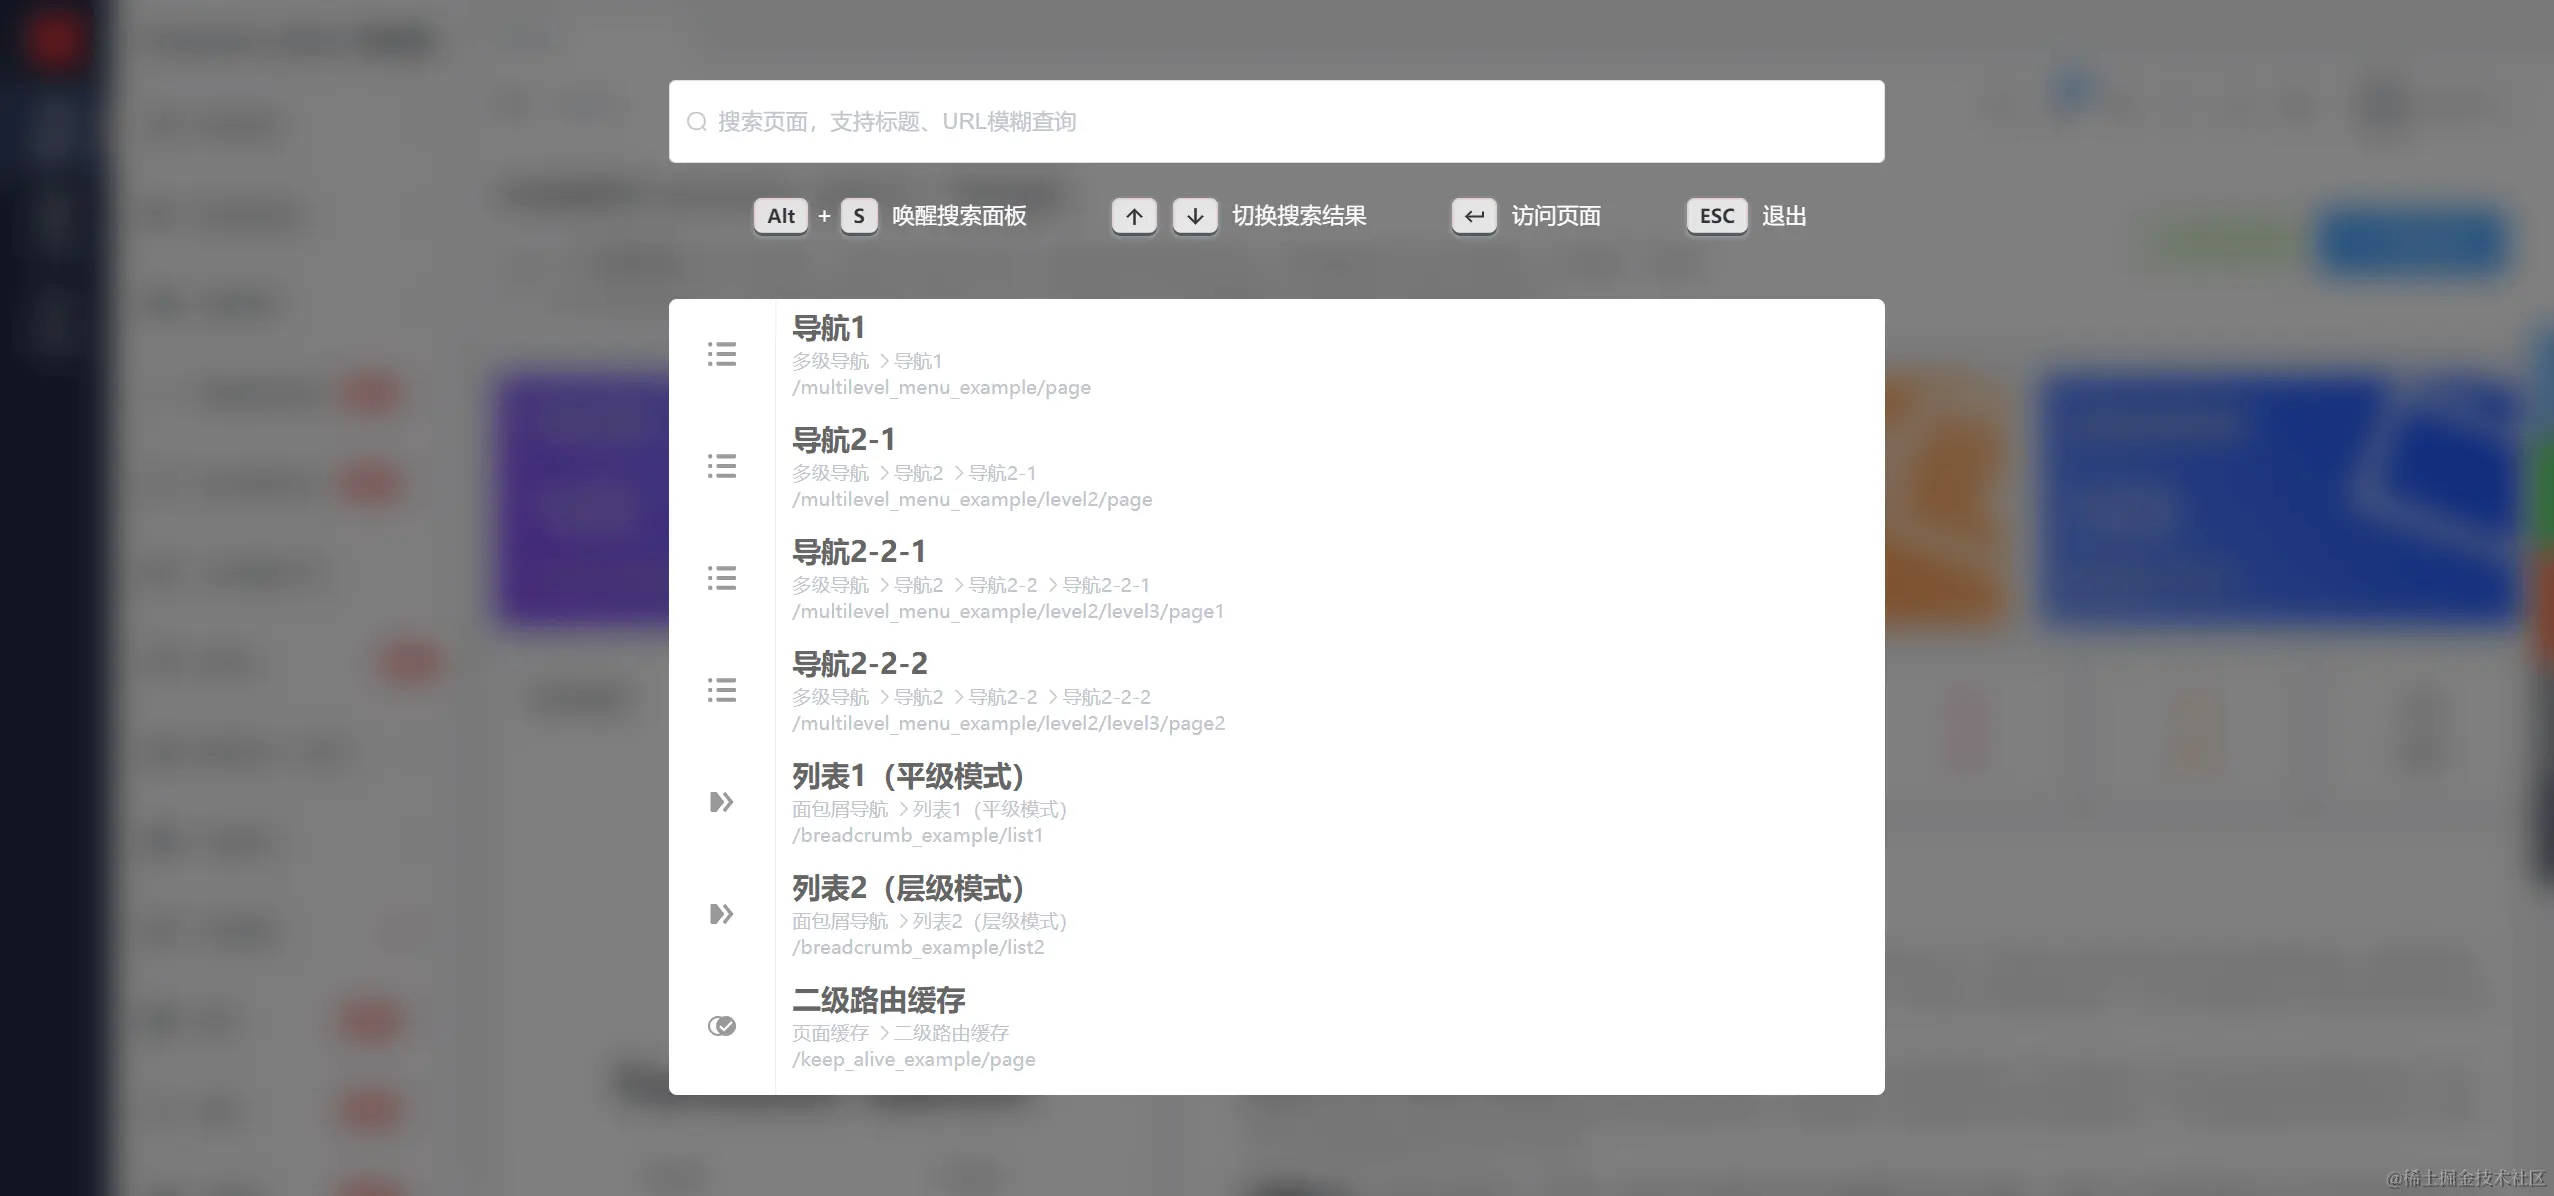Open the 列表1（平级模式） result
Viewport: 2554px width, 1196px height.
[x=1276, y=803]
